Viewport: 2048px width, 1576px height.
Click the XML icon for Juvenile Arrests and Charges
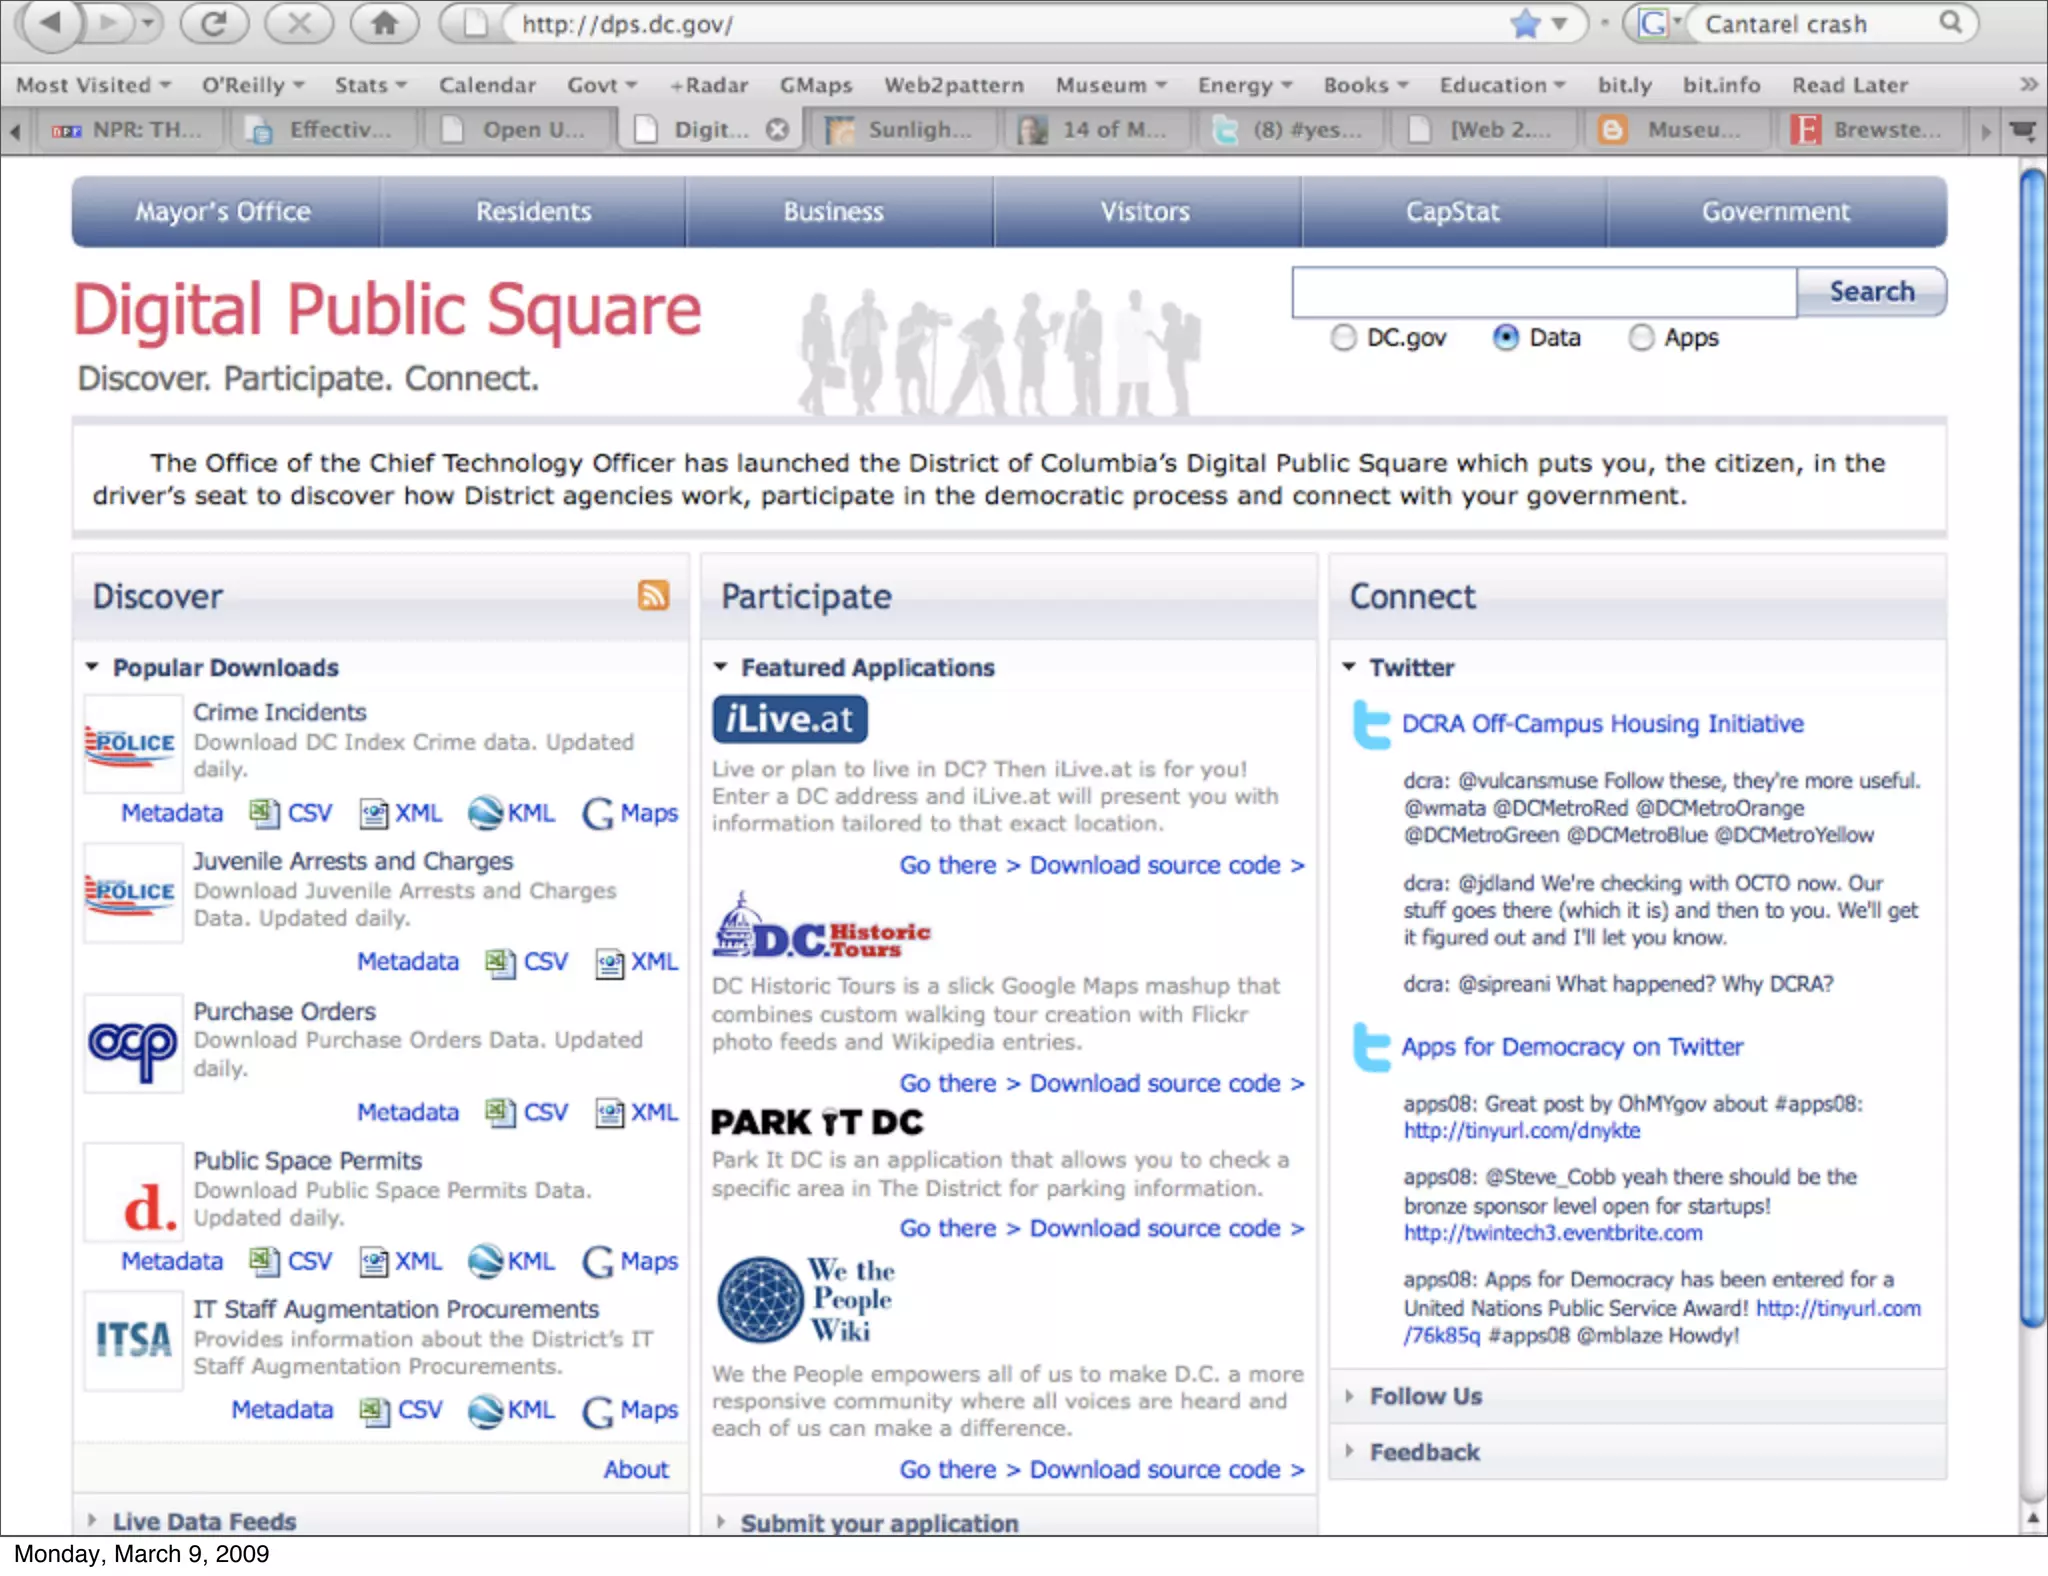coord(609,962)
